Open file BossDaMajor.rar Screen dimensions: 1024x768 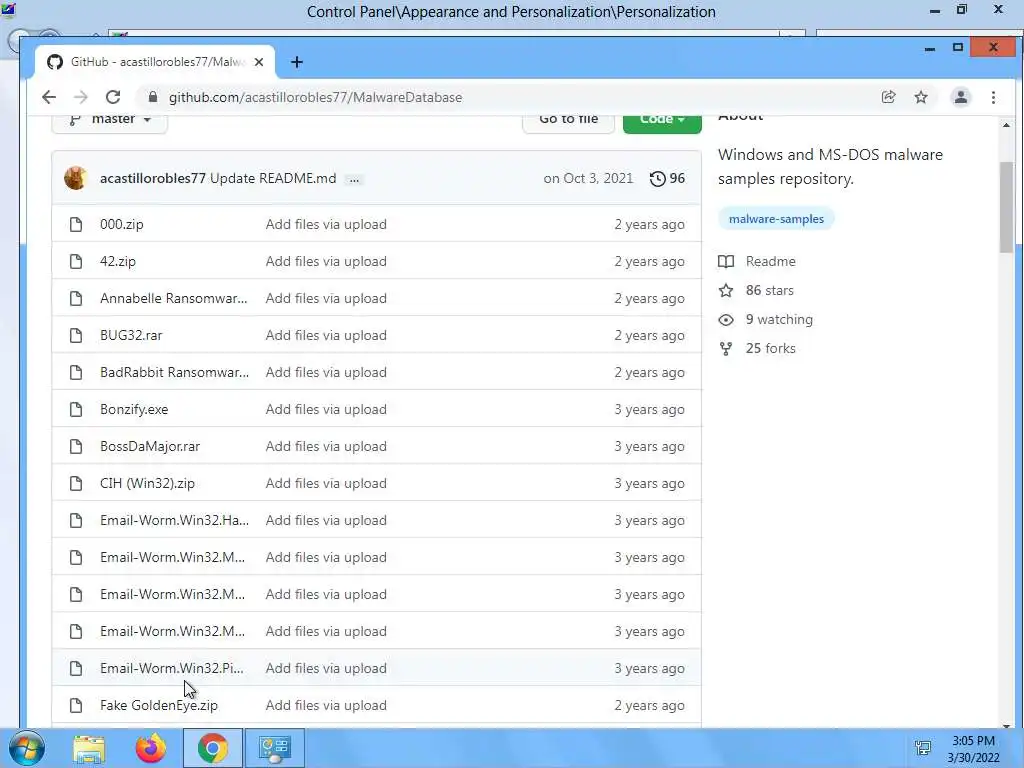pos(150,446)
